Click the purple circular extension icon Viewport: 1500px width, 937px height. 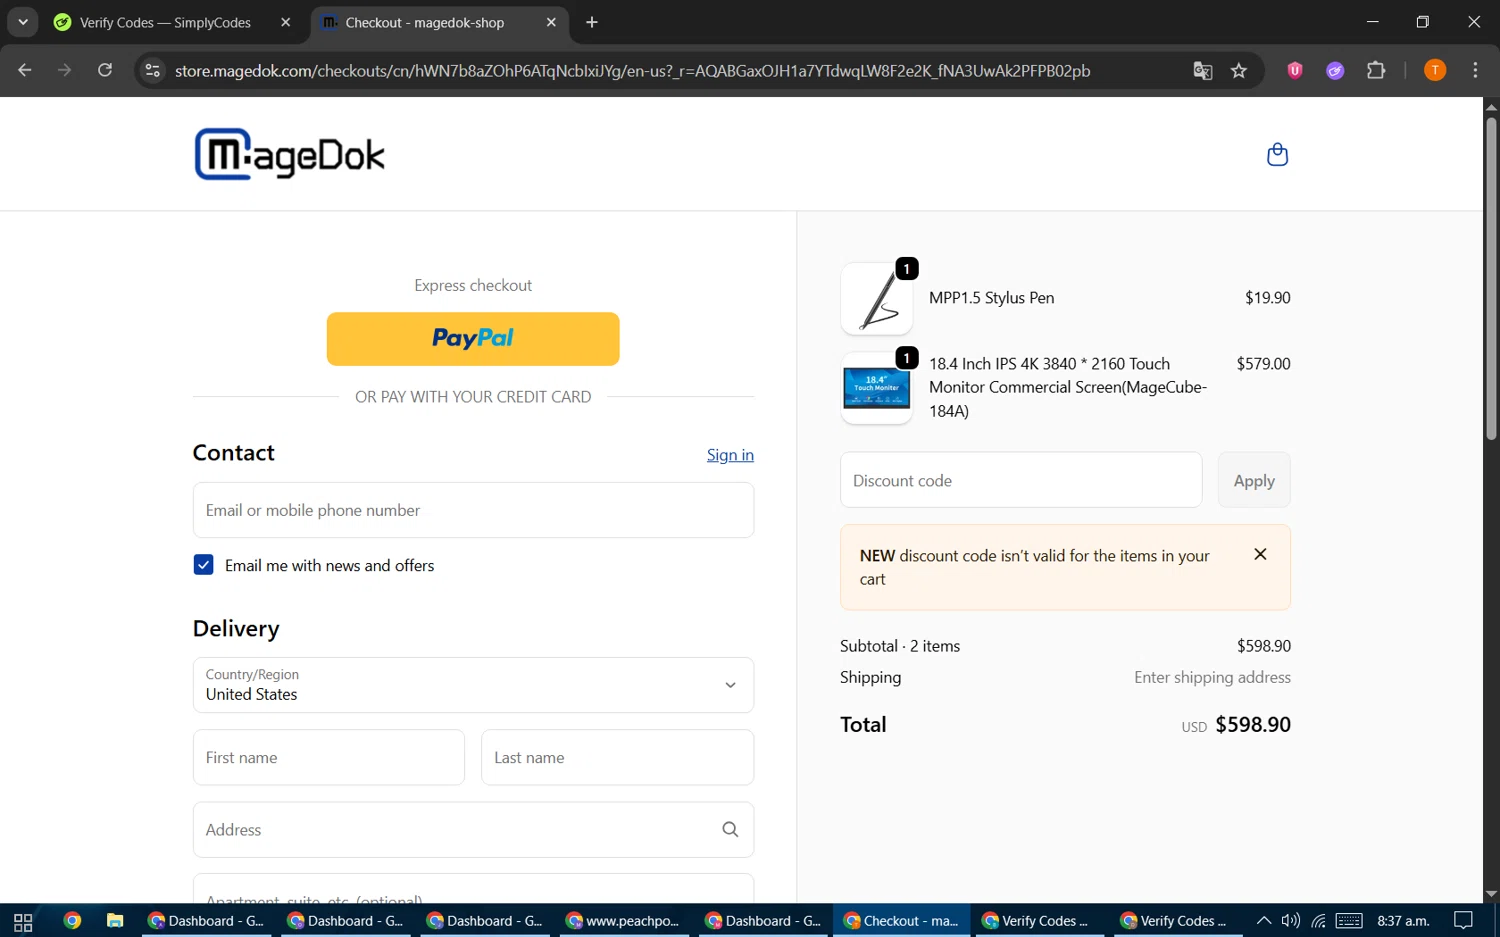click(1335, 70)
